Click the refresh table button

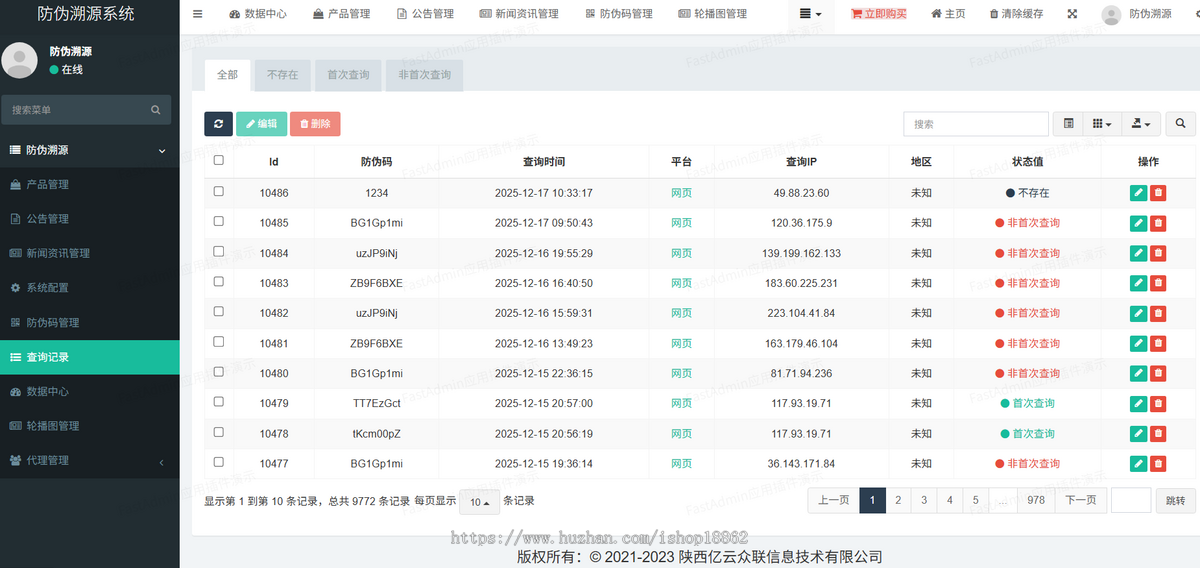pos(218,124)
